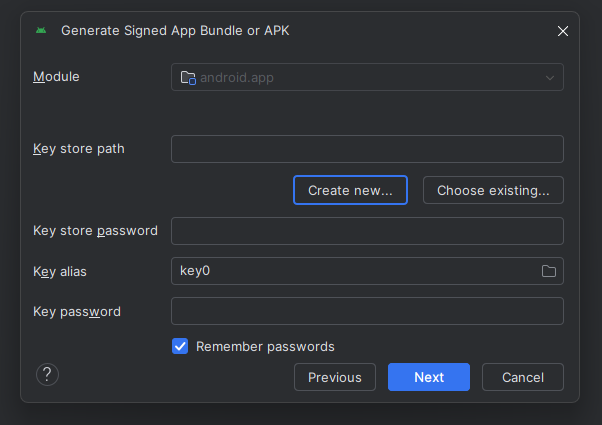Close the Generate Signed App Bundle dialog
This screenshot has width=602, height=425.
pos(563,31)
